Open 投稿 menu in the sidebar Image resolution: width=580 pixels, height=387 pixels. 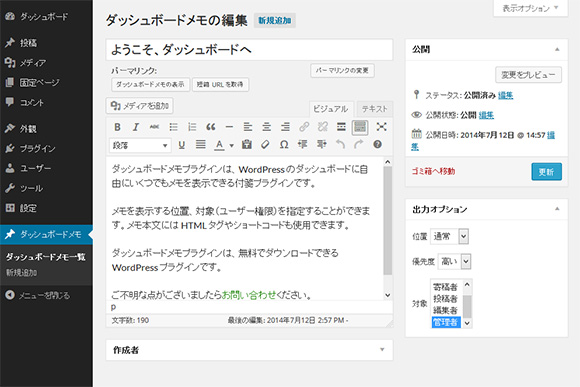tap(28, 43)
